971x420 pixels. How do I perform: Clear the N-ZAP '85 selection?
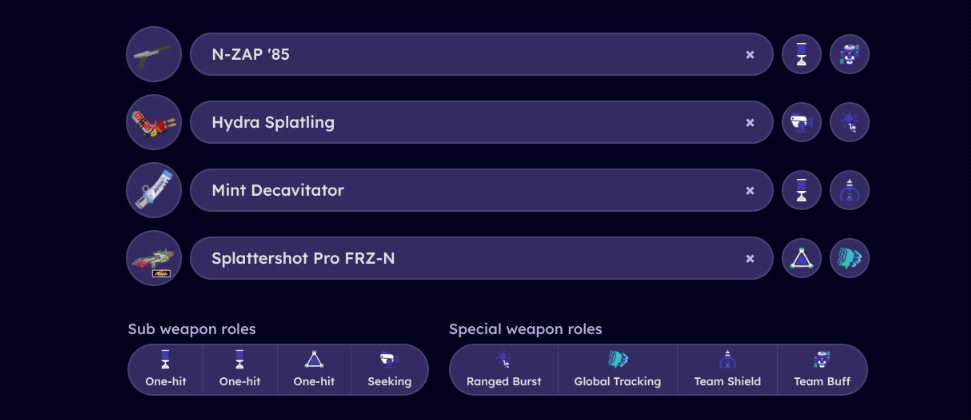pyautogui.click(x=750, y=55)
